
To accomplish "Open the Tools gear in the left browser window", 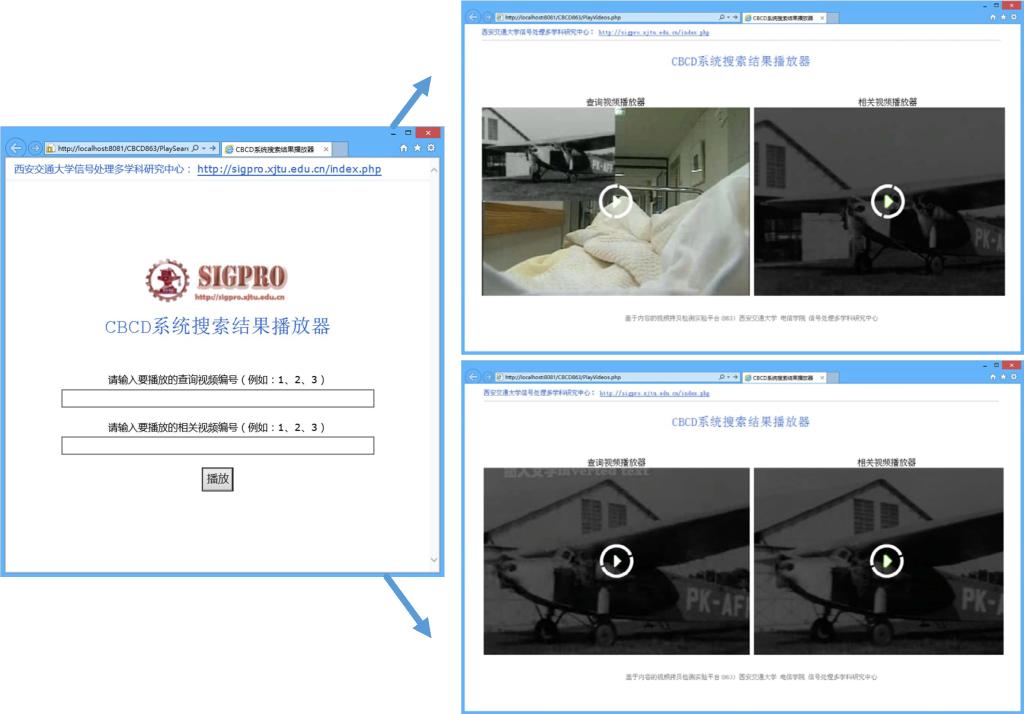I will [x=430, y=148].
